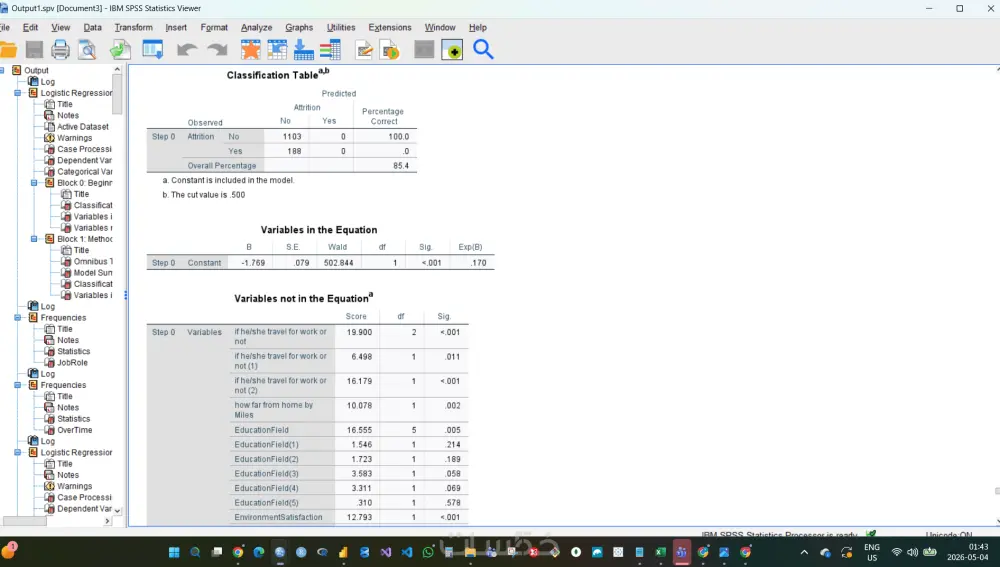Viewport: 1000px width, 567px height.
Task: Click the WhatsApp taskbar icon
Action: [428, 552]
